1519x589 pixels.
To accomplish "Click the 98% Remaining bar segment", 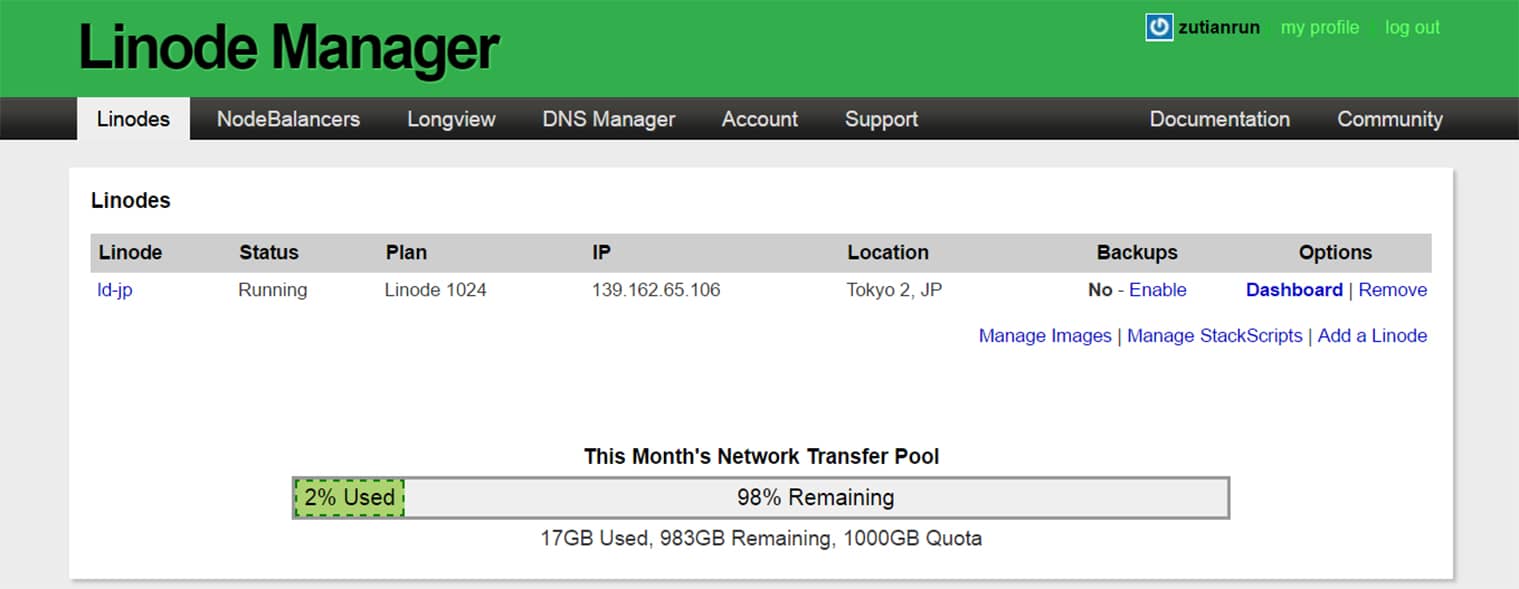I will 816,497.
